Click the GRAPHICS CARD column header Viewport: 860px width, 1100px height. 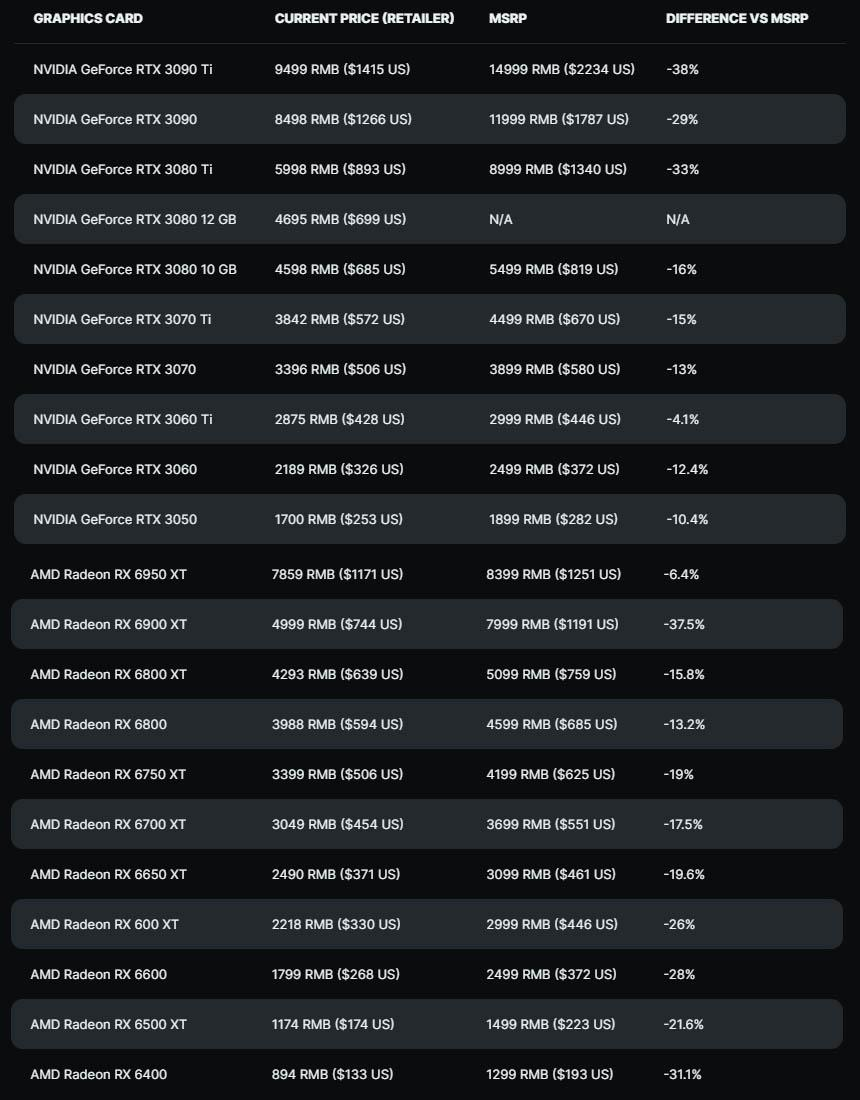(88, 19)
